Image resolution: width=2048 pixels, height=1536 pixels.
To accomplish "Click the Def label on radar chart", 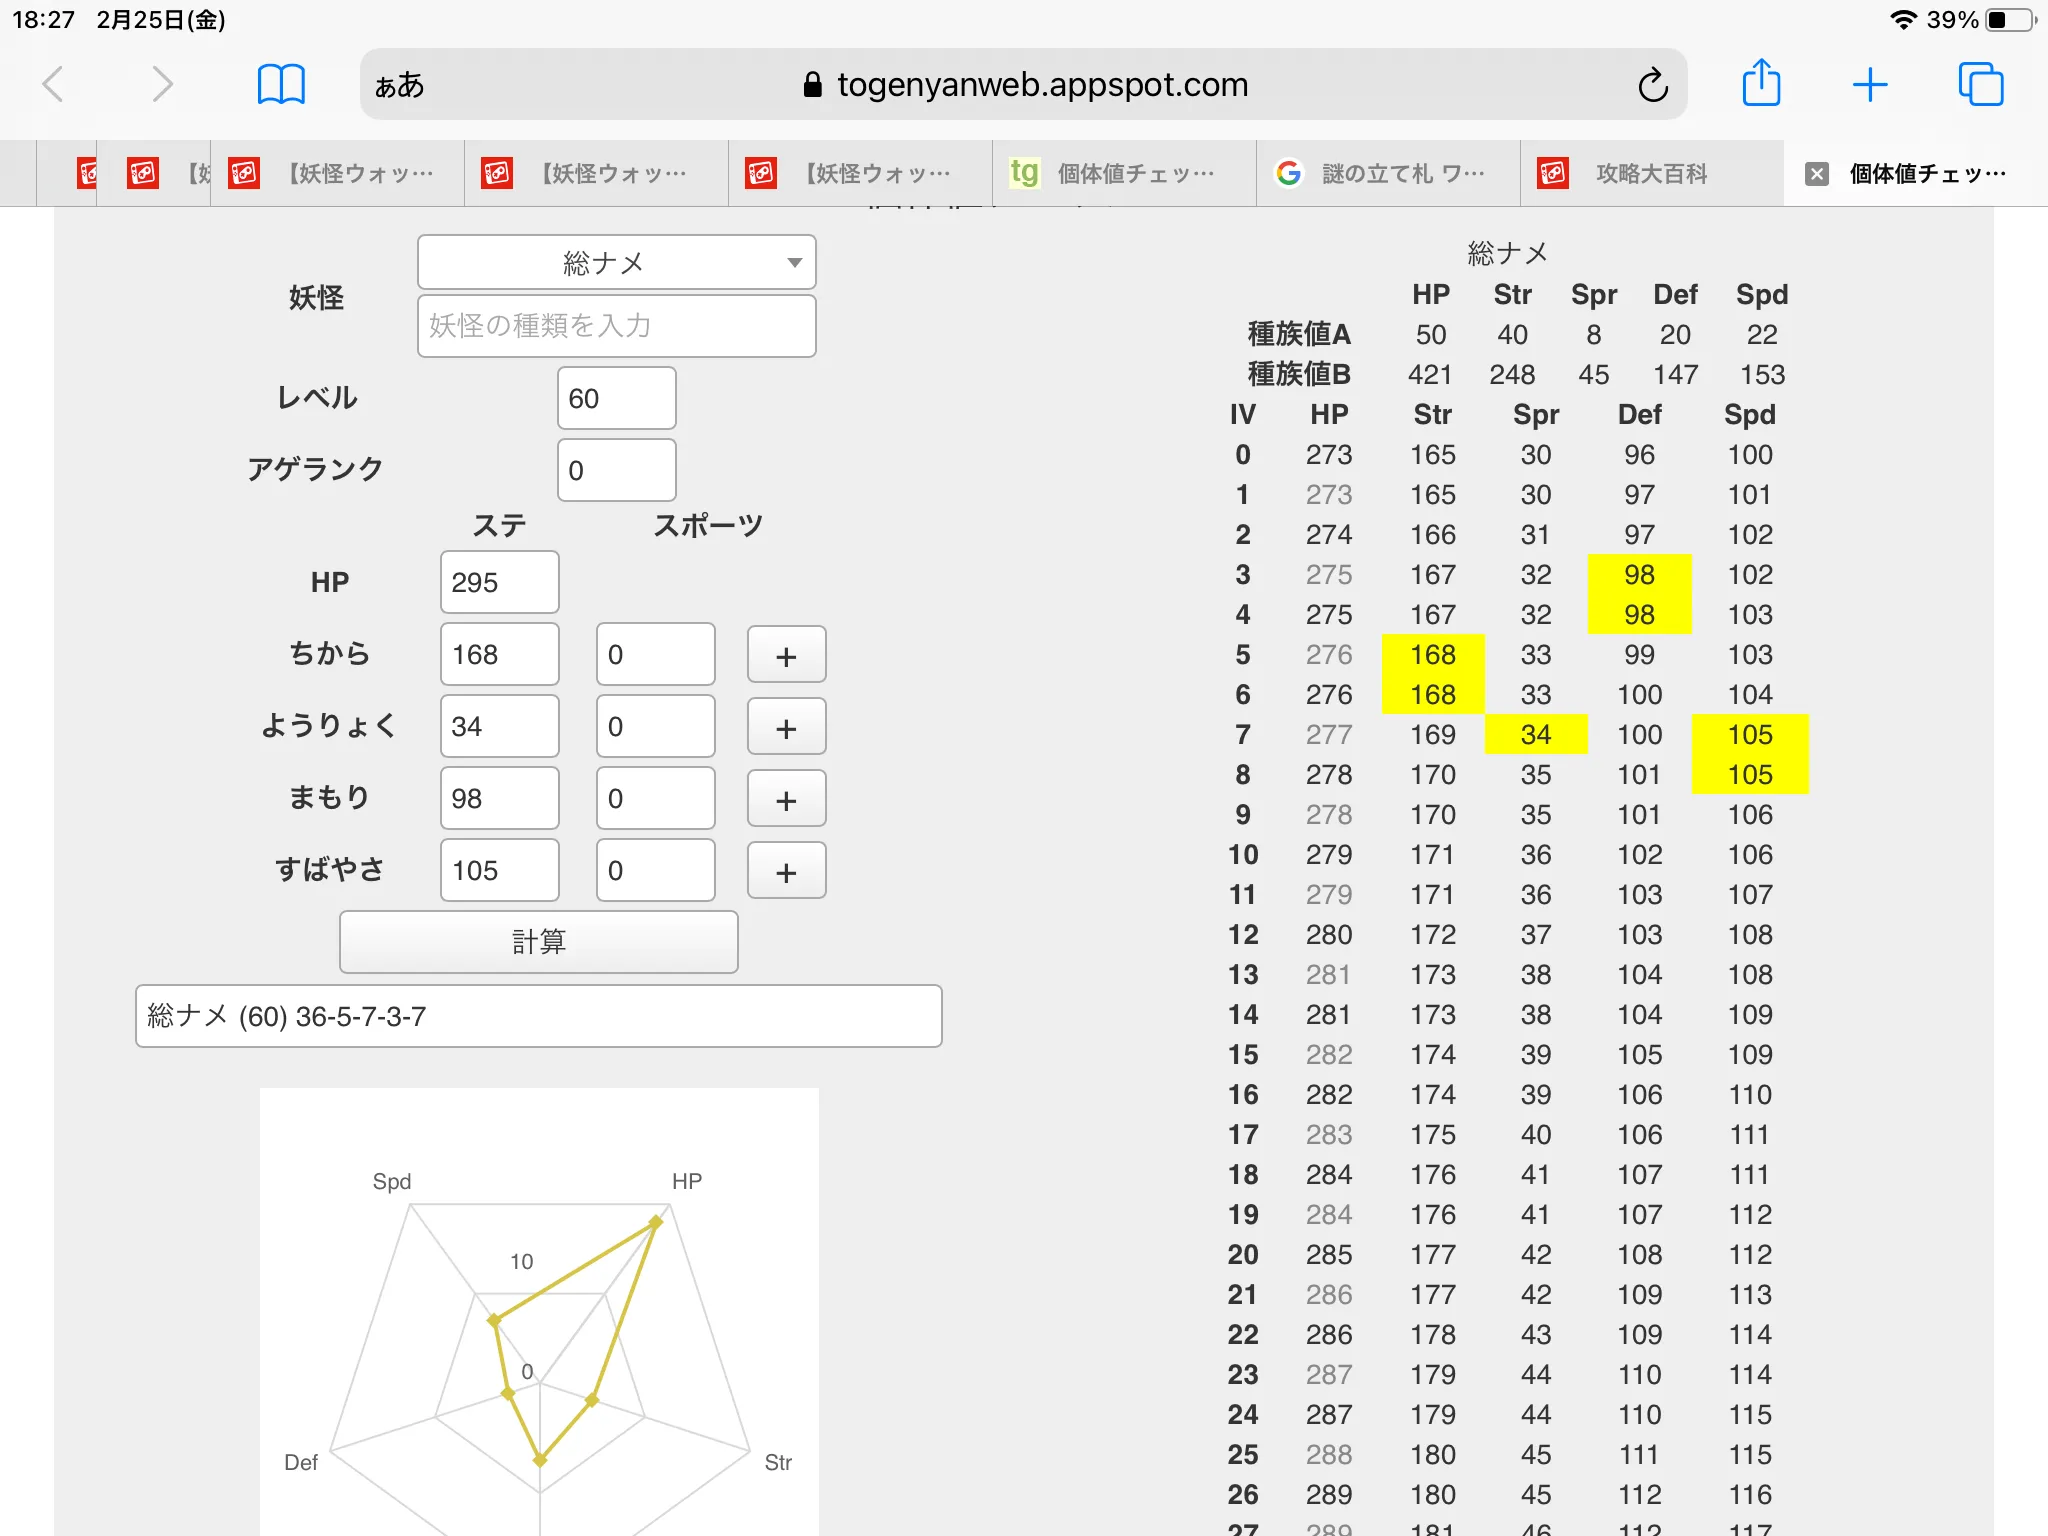I will tap(301, 1462).
